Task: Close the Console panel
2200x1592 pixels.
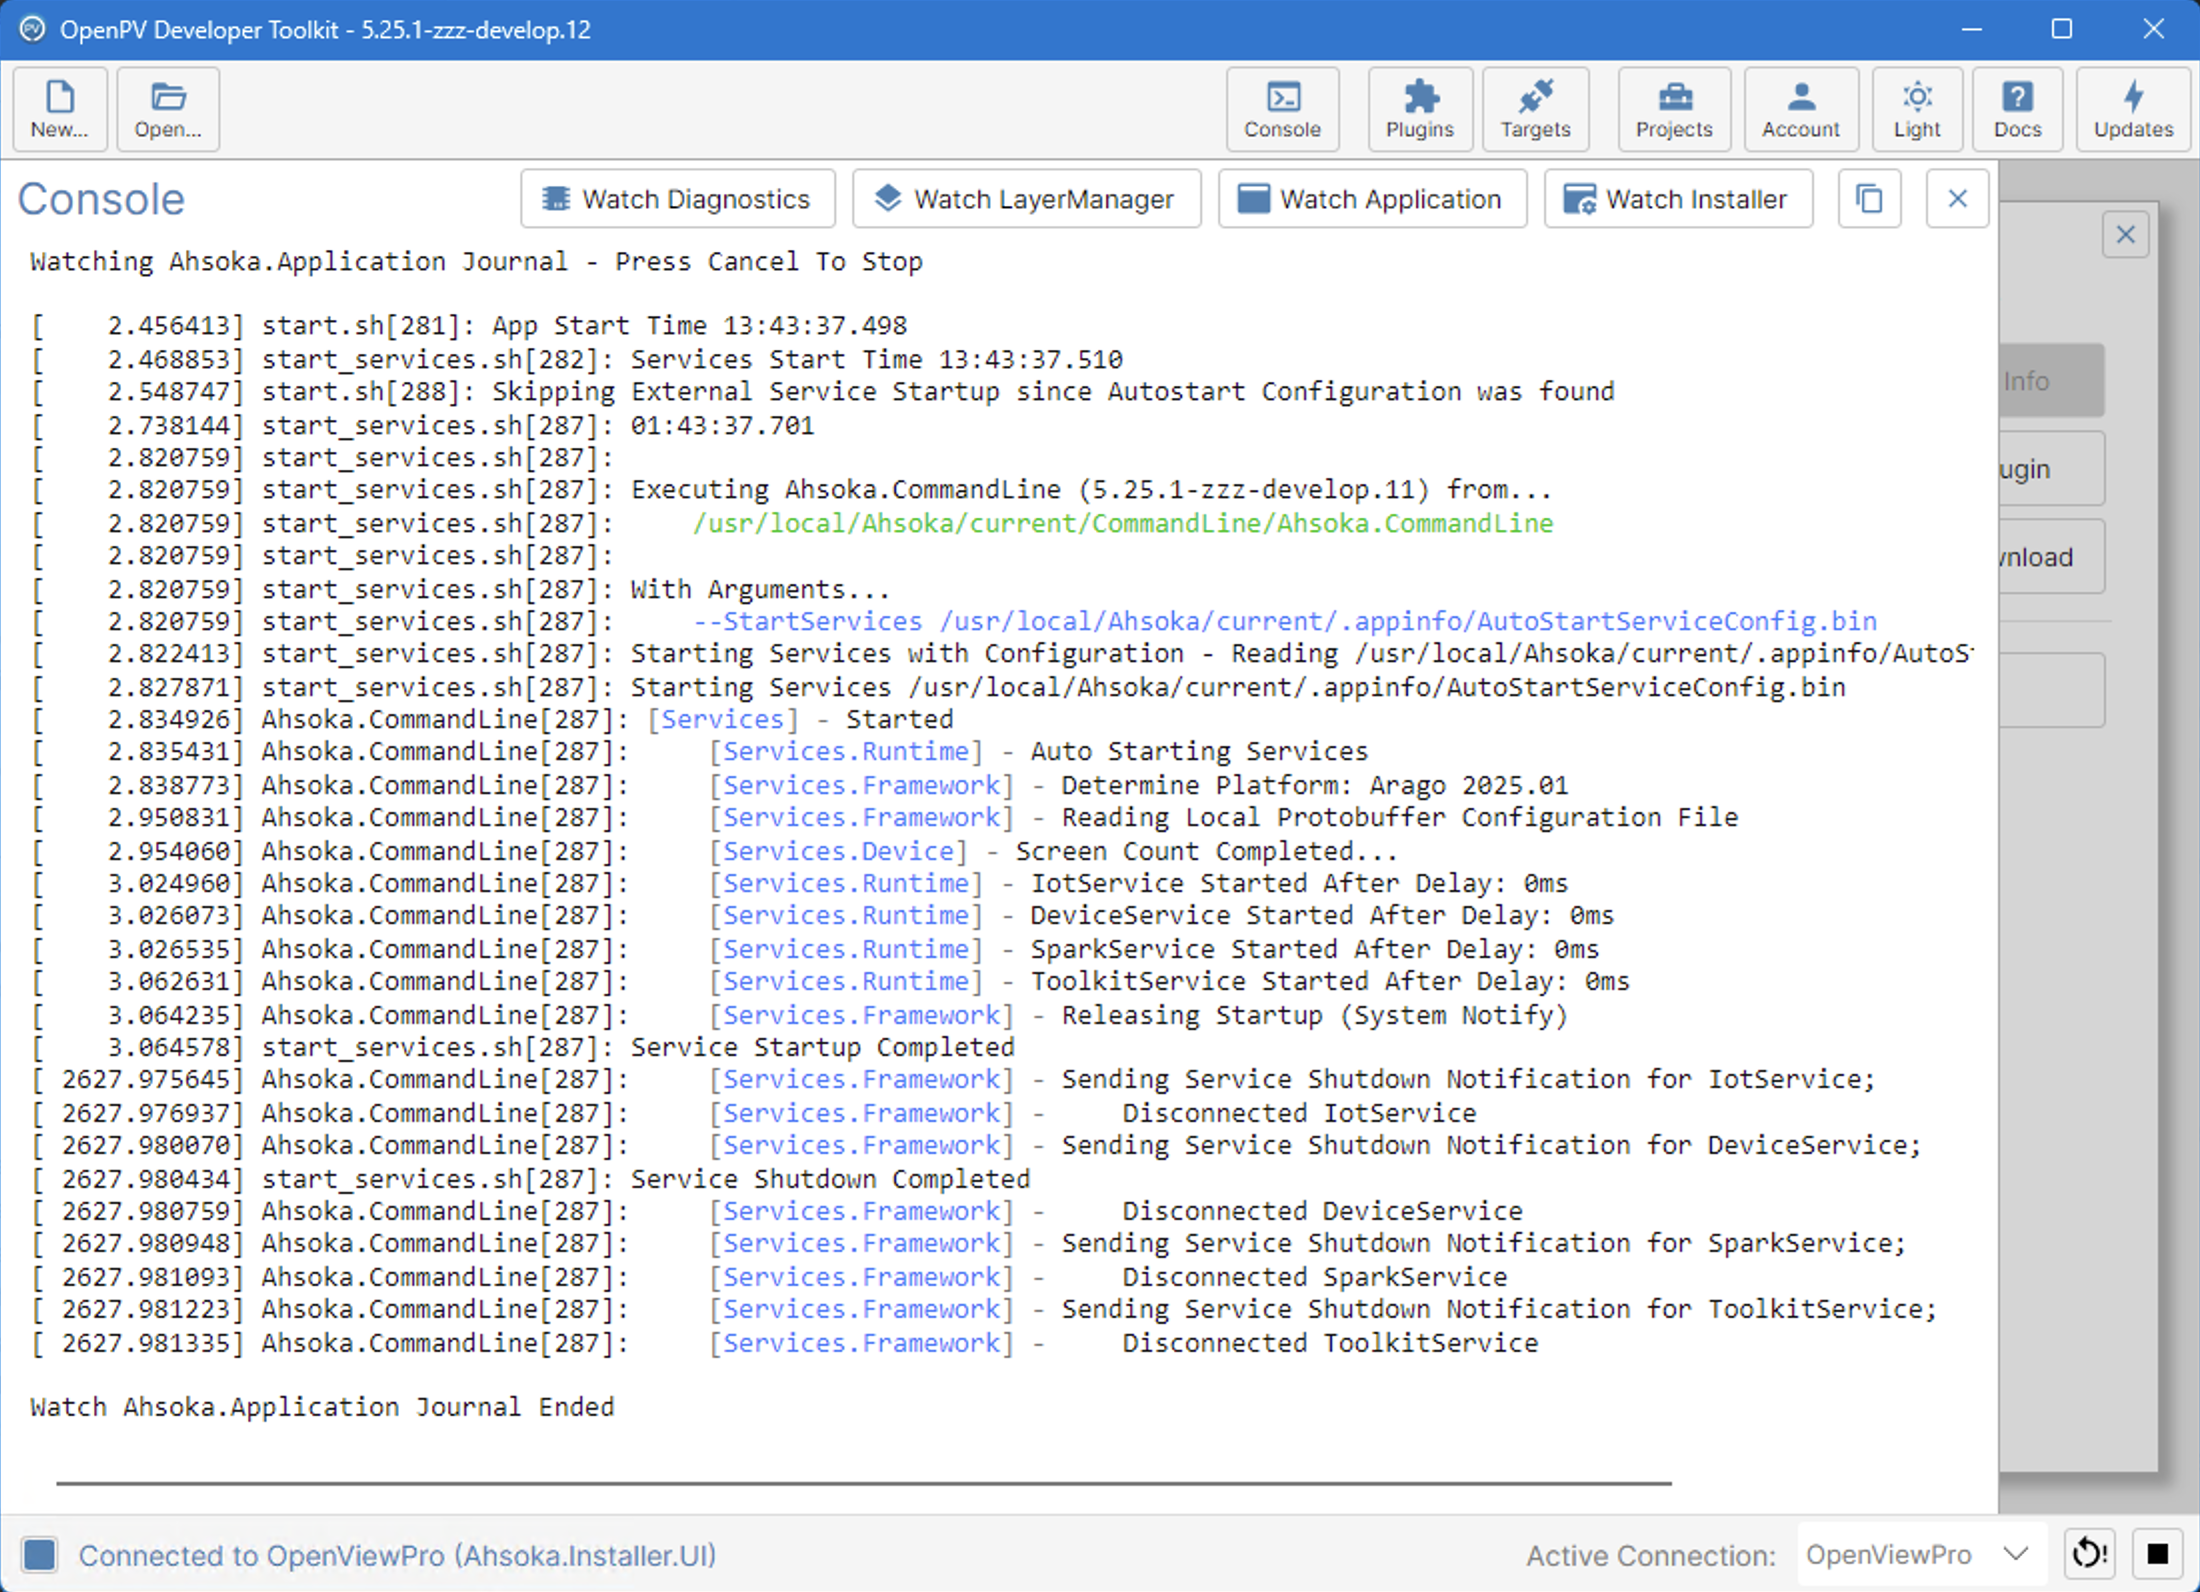Action: (x=1957, y=199)
